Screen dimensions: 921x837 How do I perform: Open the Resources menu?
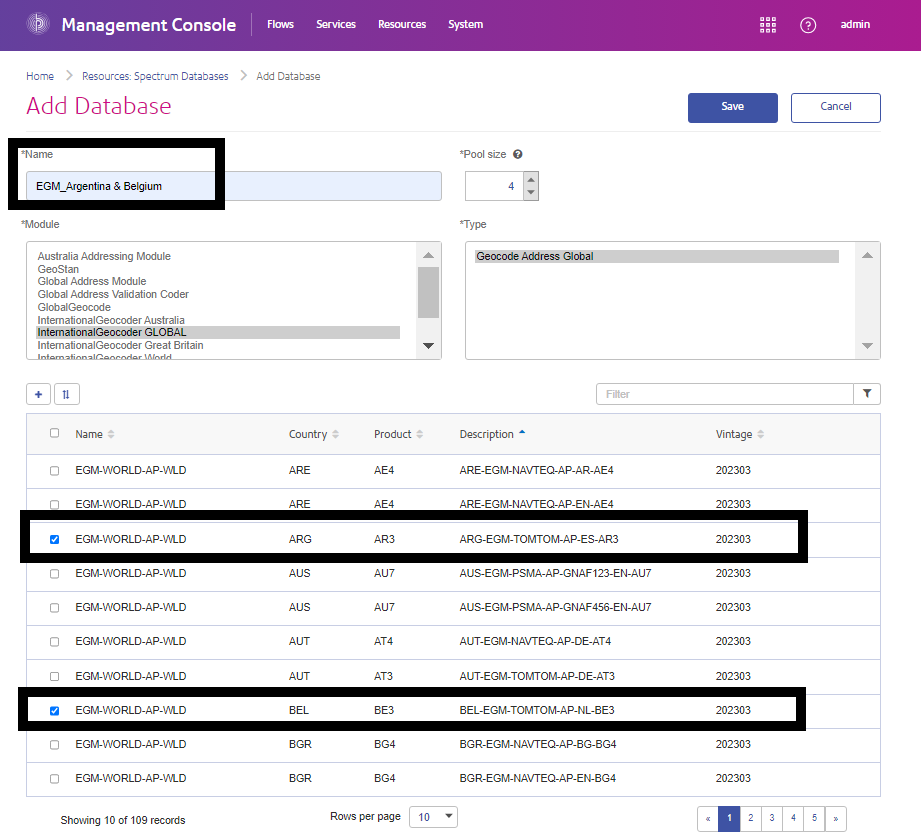[402, 24]
